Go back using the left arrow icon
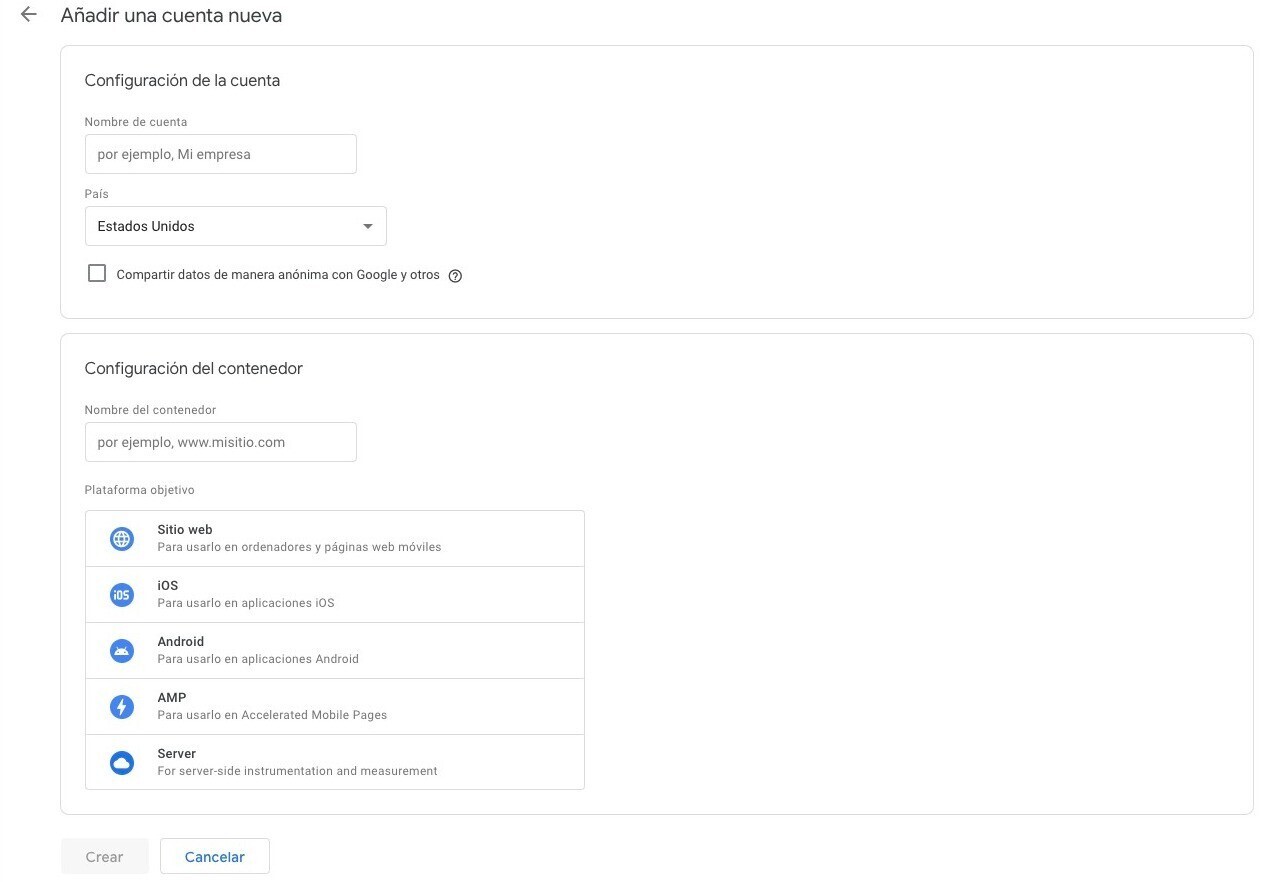1266x882 pixels. click(29, 15)
